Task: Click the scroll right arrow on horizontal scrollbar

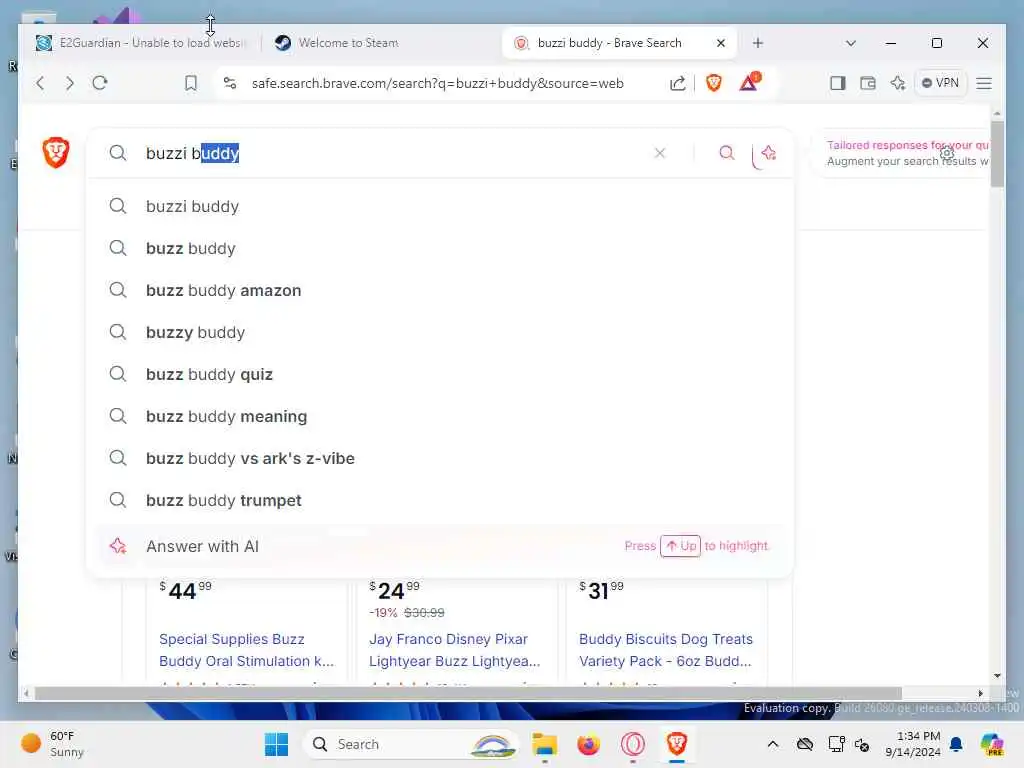Action: (x=980, y=694)
